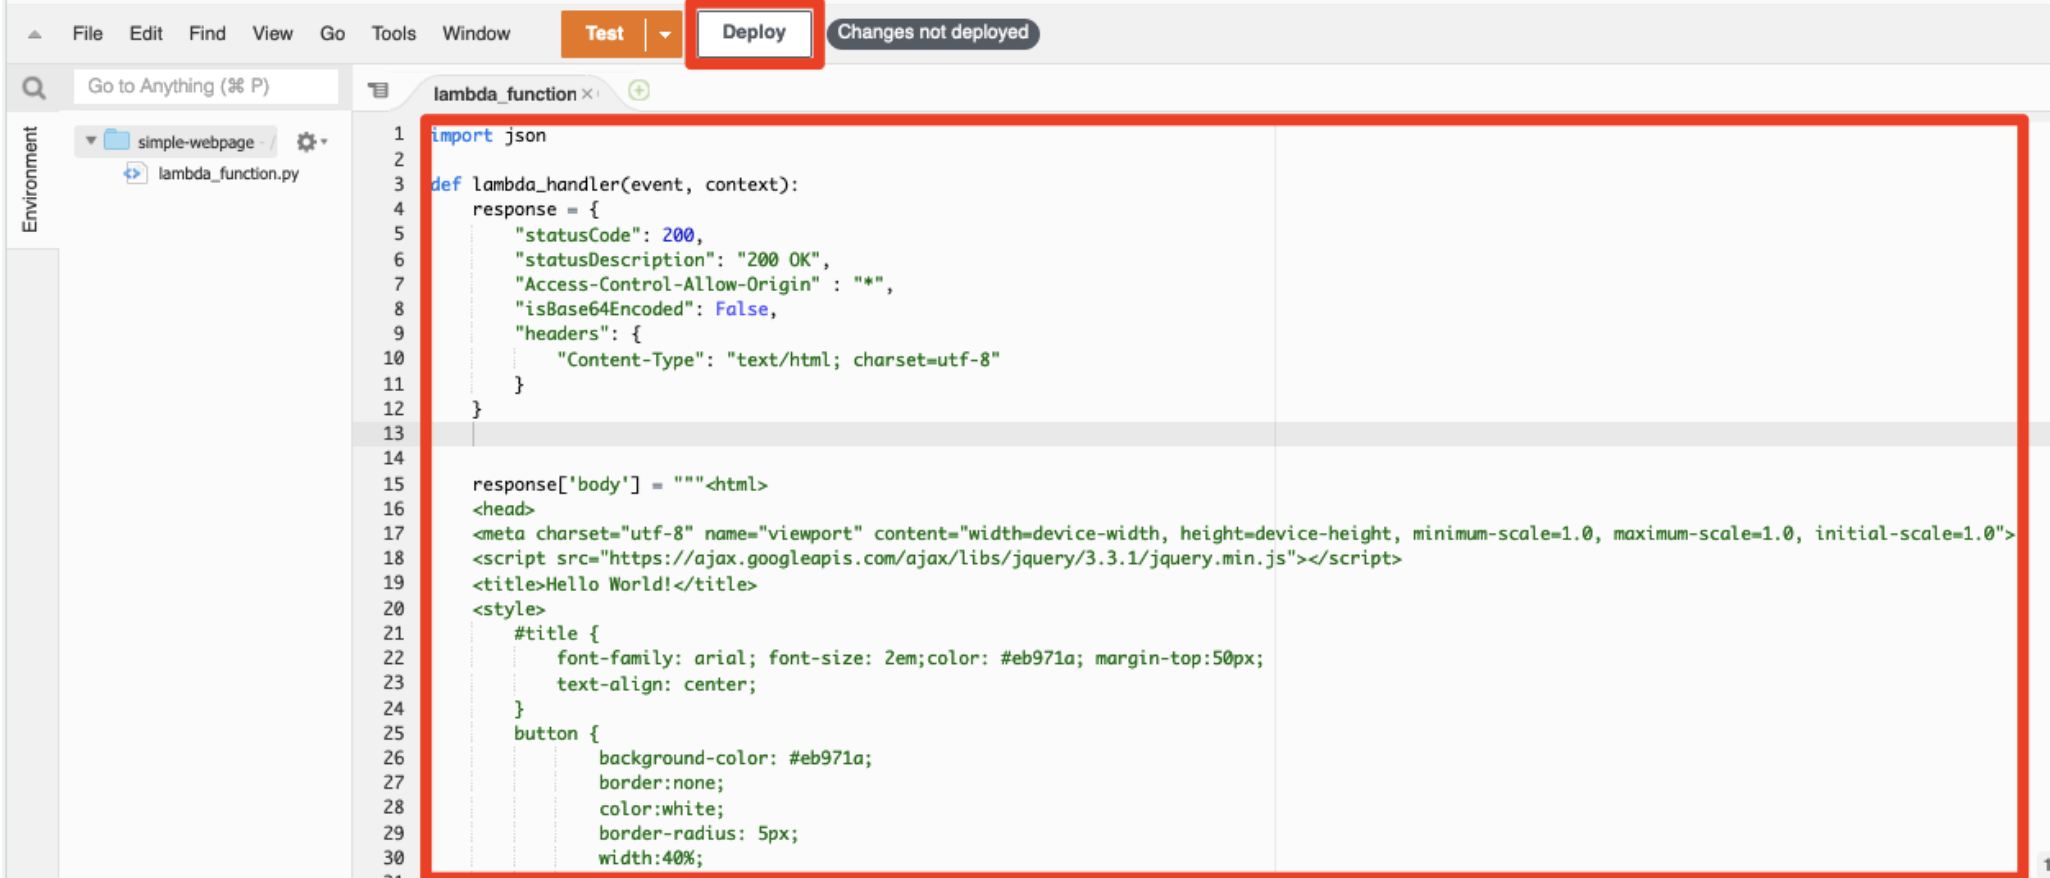This screenshot has width=2050, height=878.
Task: Click the "statusCode": 200 line
Action: (609, 235)
